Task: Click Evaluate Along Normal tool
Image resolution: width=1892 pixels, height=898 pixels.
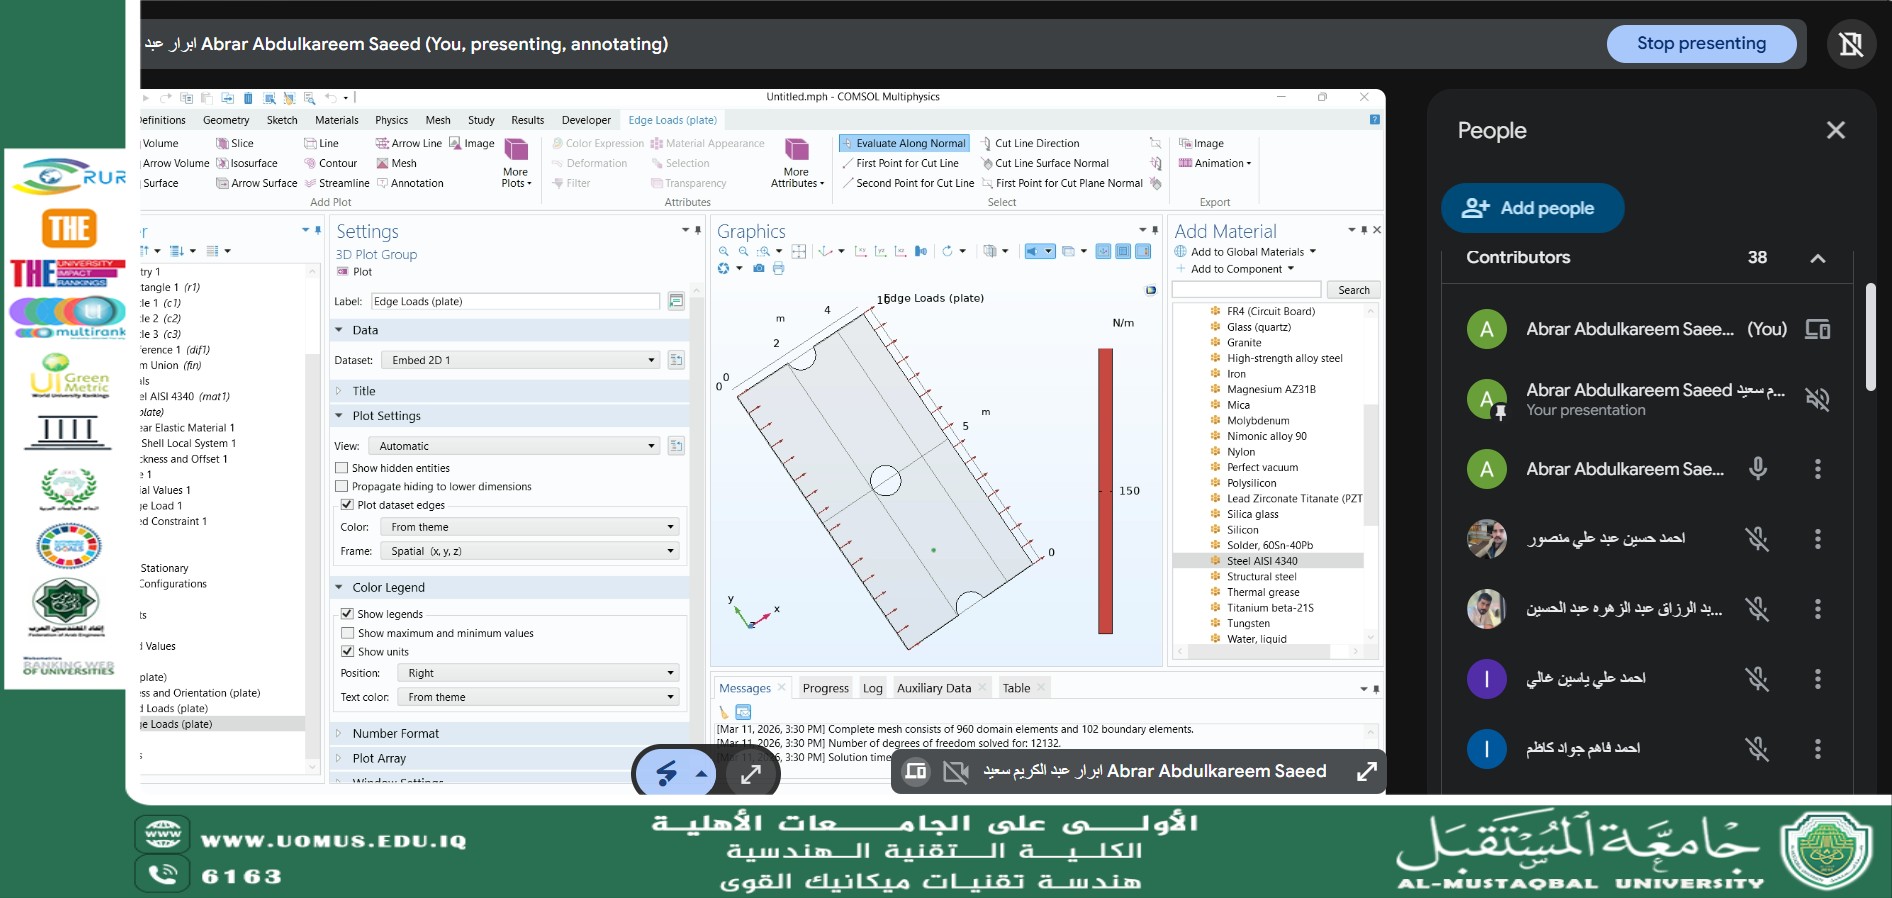Action: pos(903,143)
